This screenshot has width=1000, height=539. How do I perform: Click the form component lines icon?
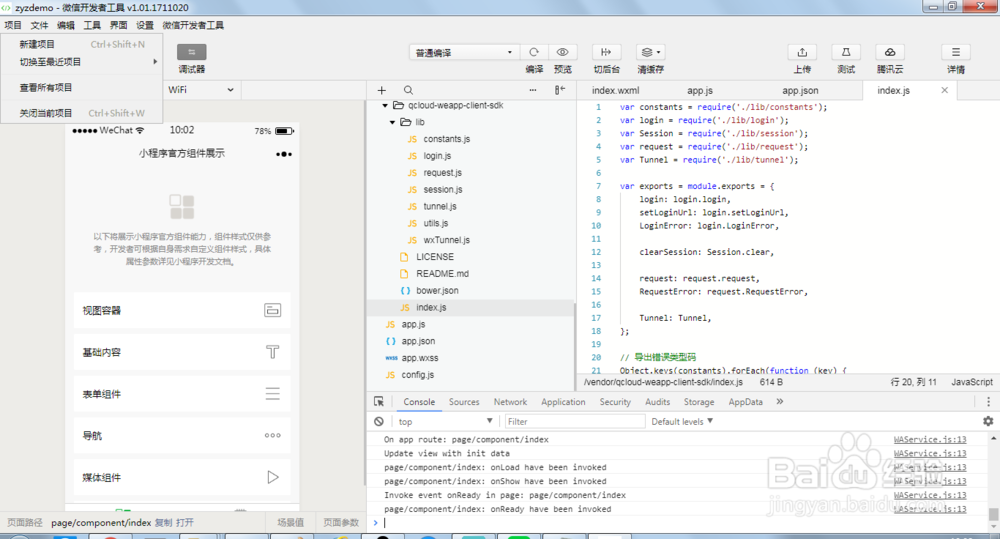[272, 394]
